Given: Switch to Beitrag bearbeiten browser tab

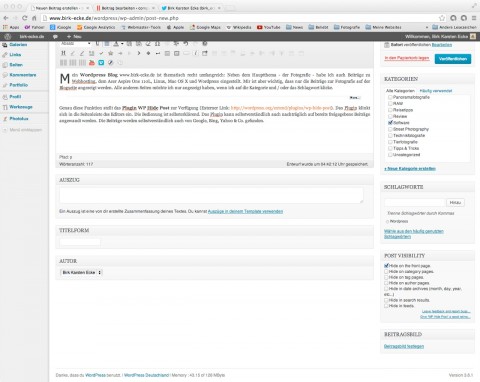Looking at the screenshot, I should (x=125, y=8).
